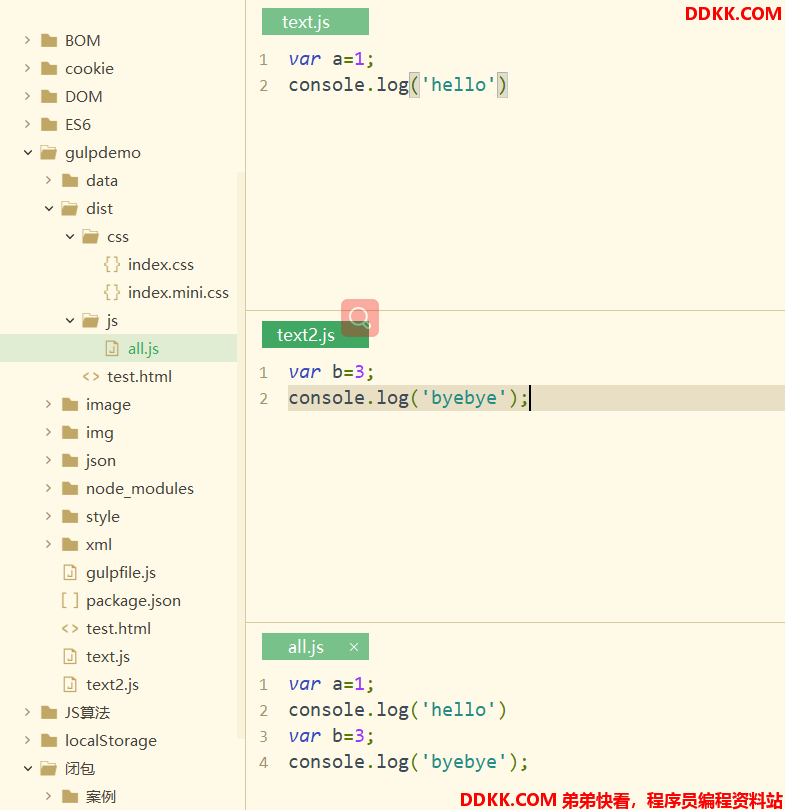Click the json folder icon
The image size is (785, 810).
[70, 460]
